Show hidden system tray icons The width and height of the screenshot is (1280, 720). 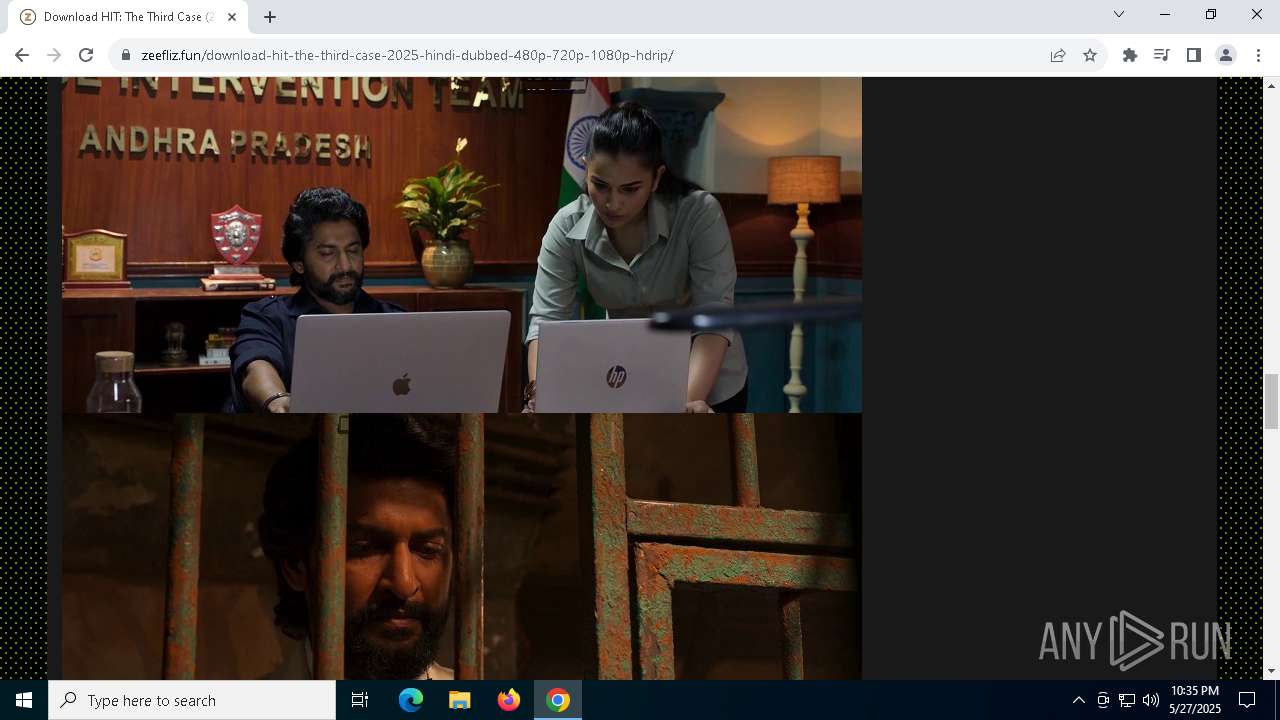click(x=1078, y=700)
